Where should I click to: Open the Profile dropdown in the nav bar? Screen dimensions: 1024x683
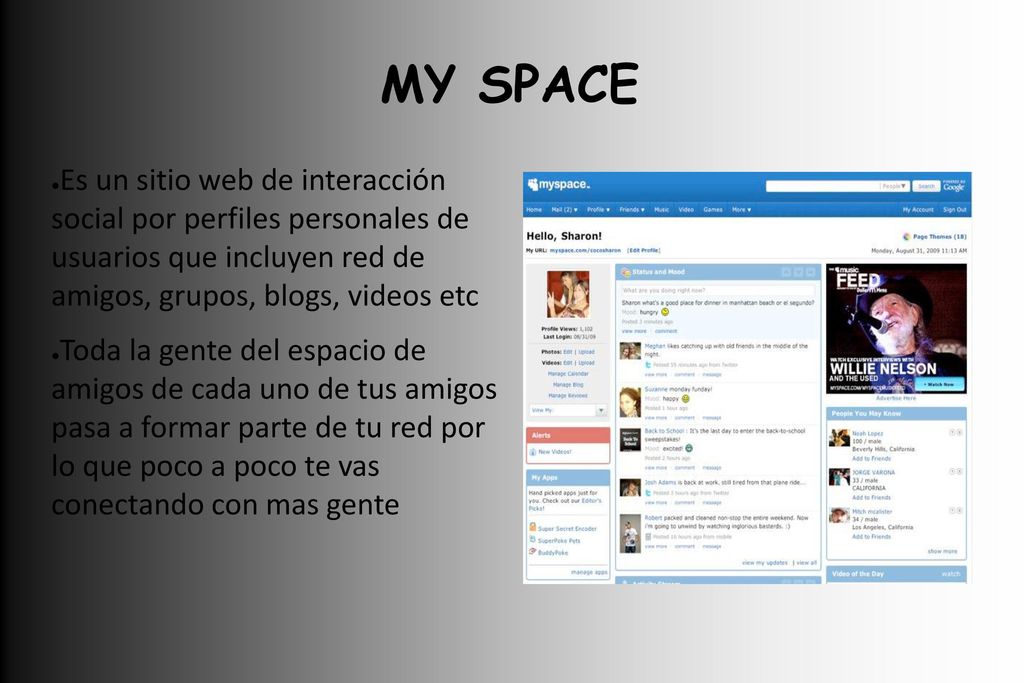[x=598, y=210]
